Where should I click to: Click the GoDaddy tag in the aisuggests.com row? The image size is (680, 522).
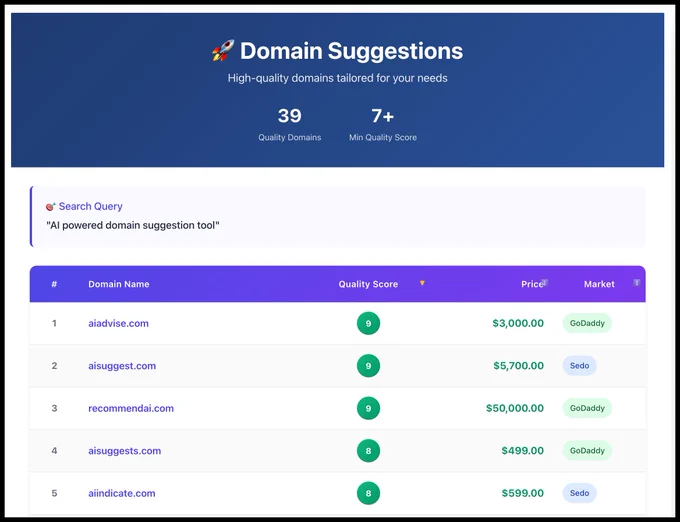tap(587, 451)
